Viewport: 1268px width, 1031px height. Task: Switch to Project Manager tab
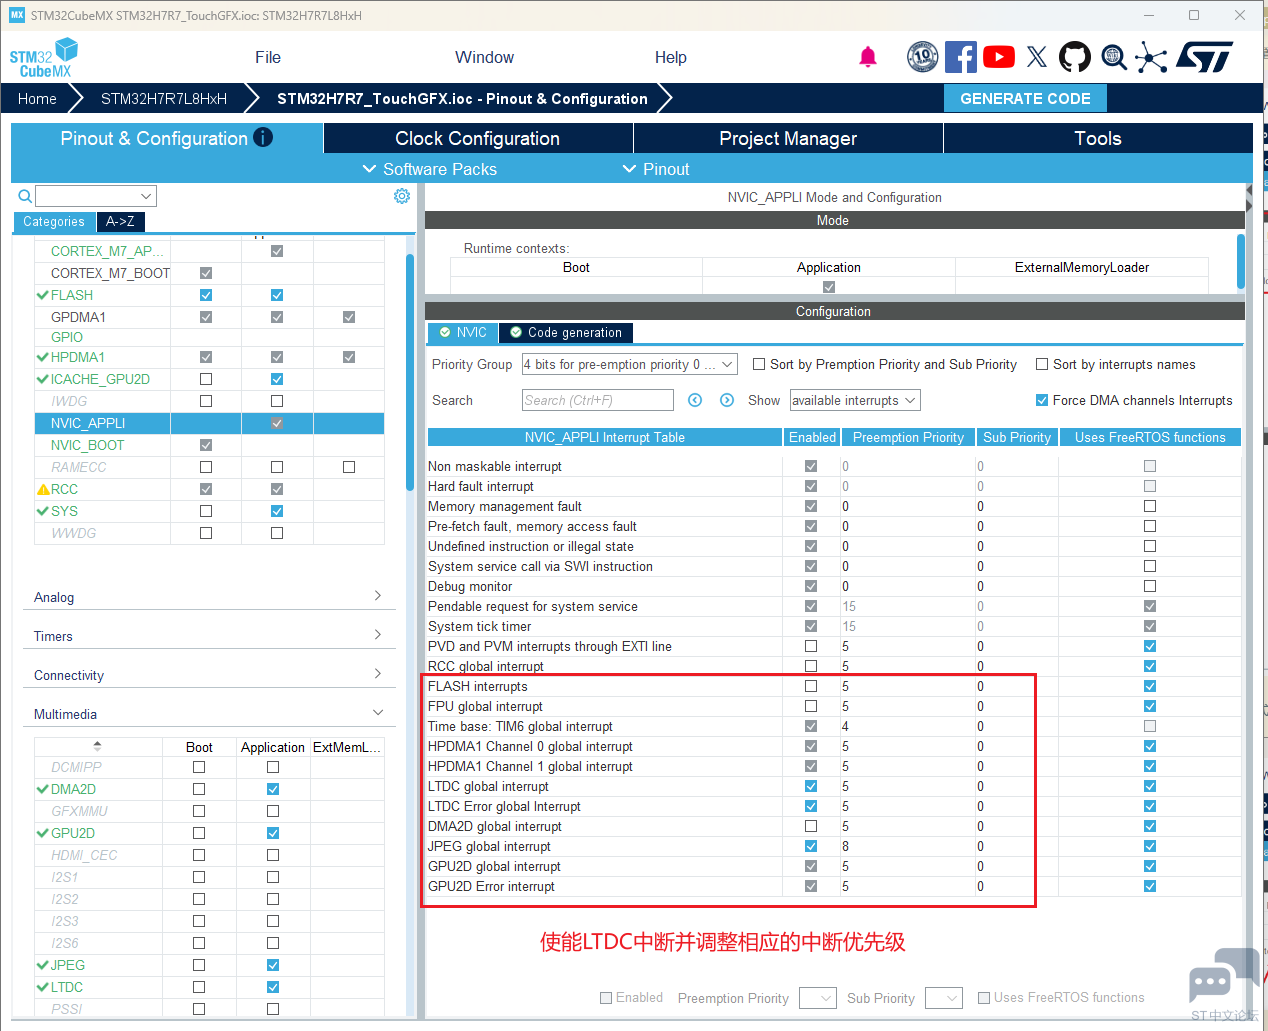click(x=788, y=138)
